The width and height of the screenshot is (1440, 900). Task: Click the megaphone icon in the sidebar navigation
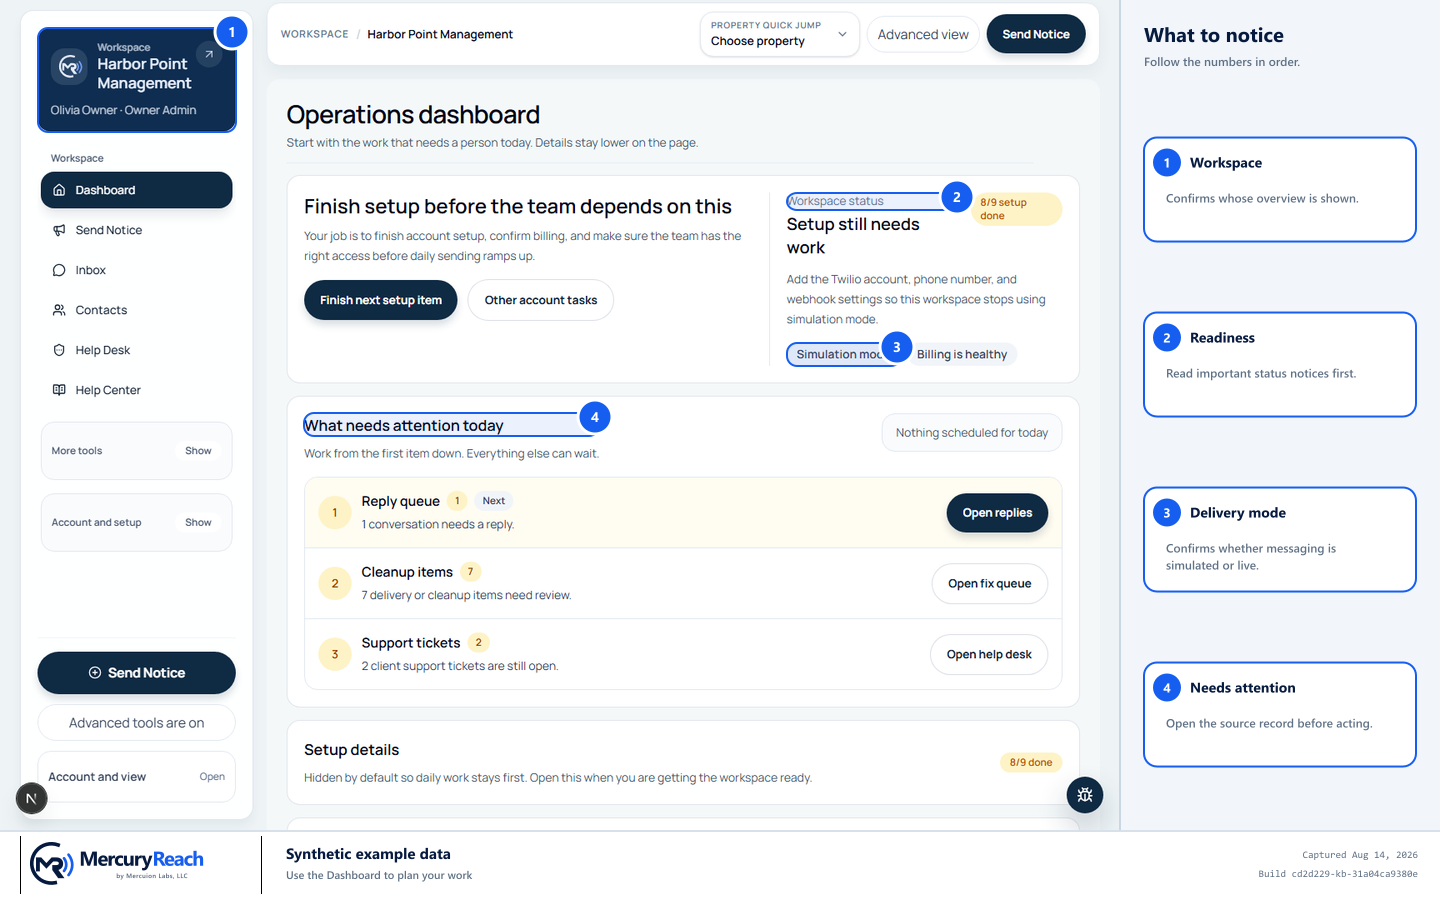59,230
